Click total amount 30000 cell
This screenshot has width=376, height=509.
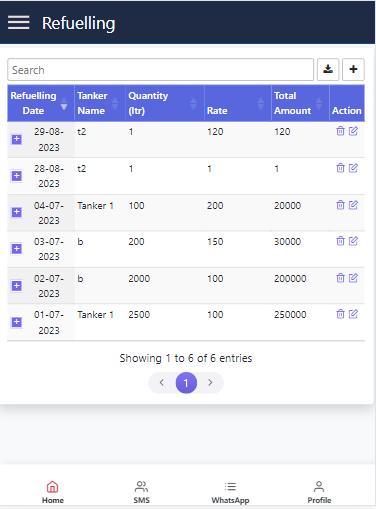click(287, 241)
